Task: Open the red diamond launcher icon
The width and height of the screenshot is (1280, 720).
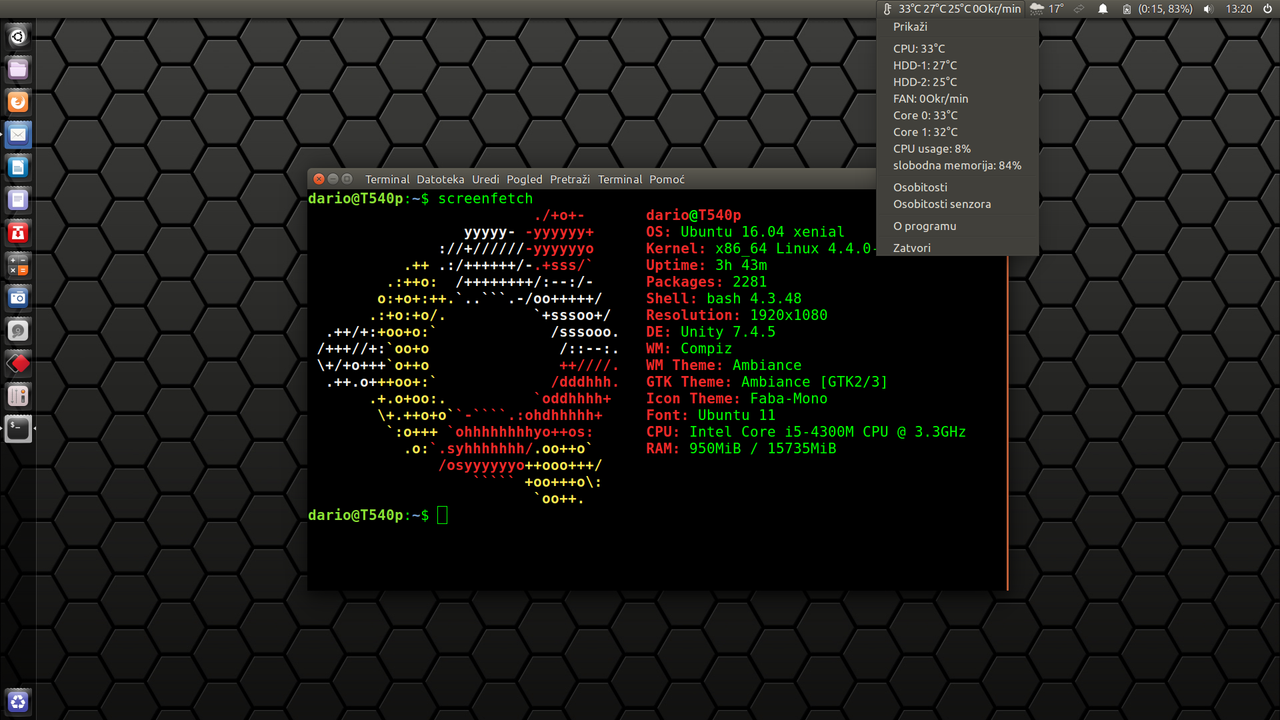Action: pos(18,363)
